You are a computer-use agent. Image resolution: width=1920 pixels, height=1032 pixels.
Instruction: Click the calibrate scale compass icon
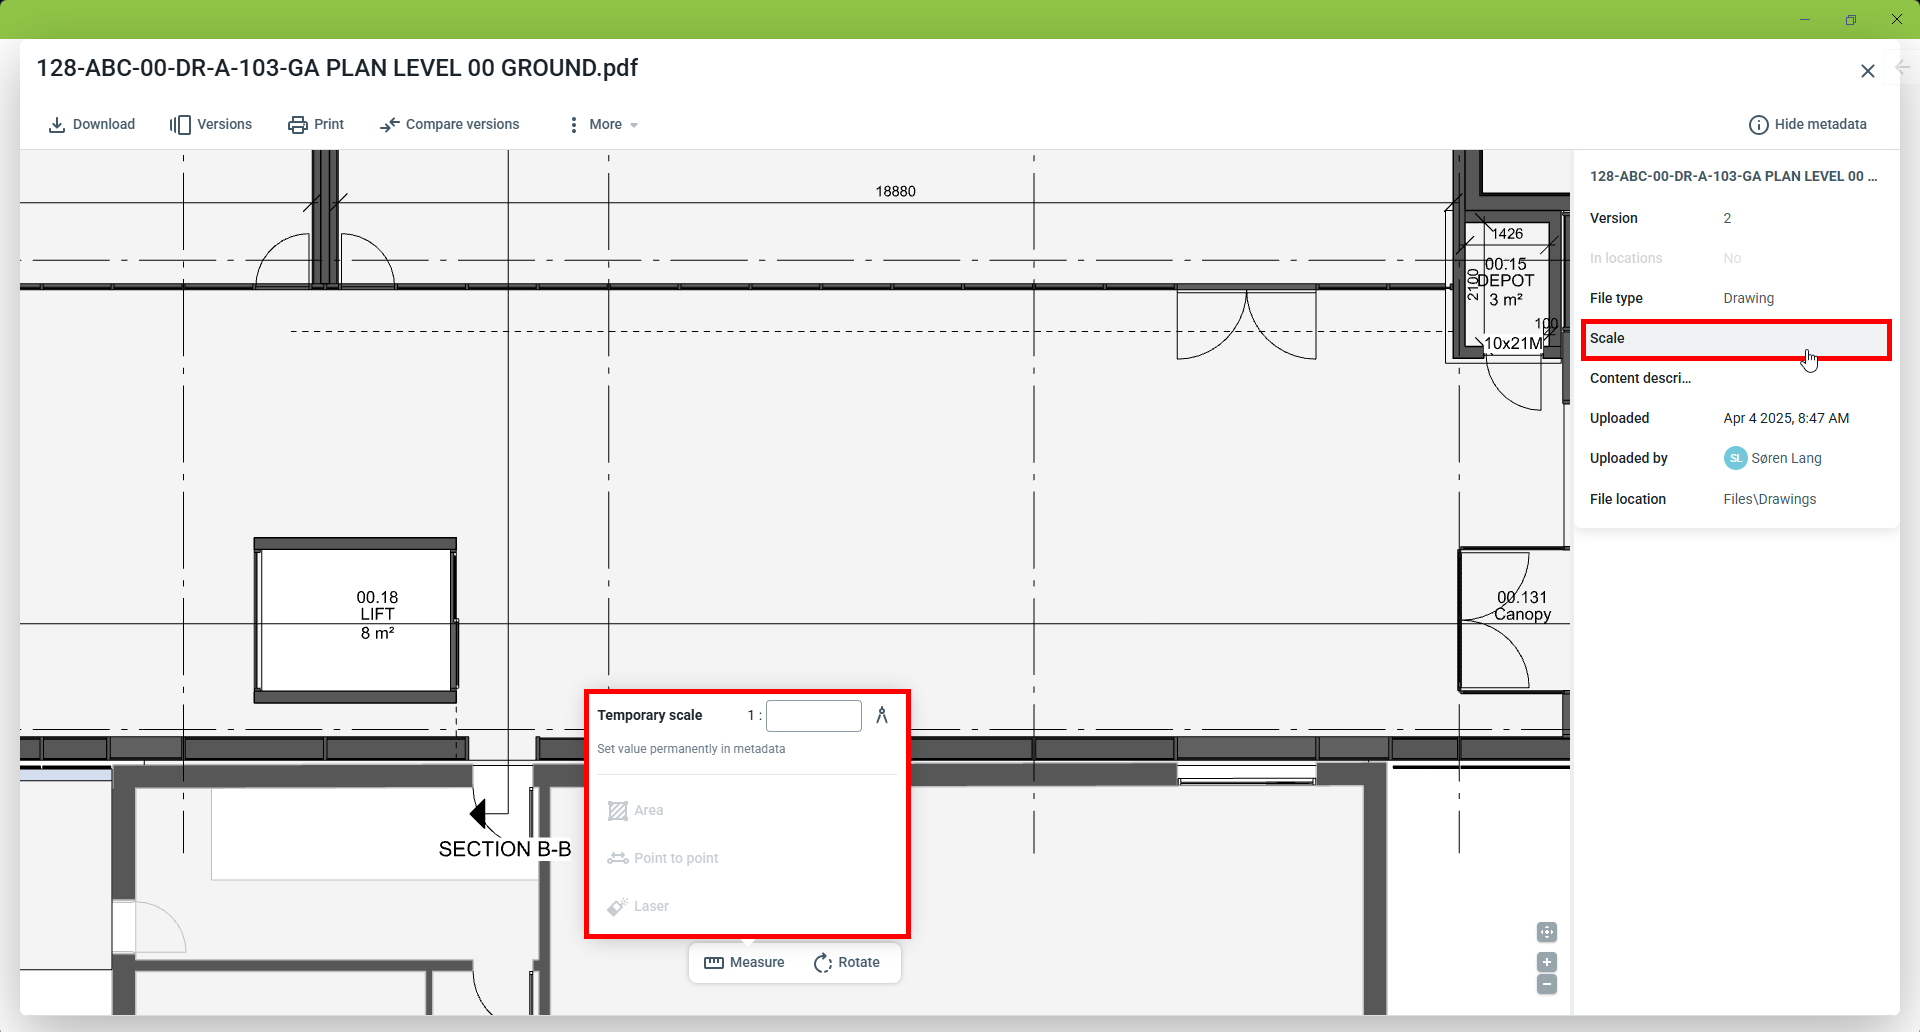tap(882, 716)
